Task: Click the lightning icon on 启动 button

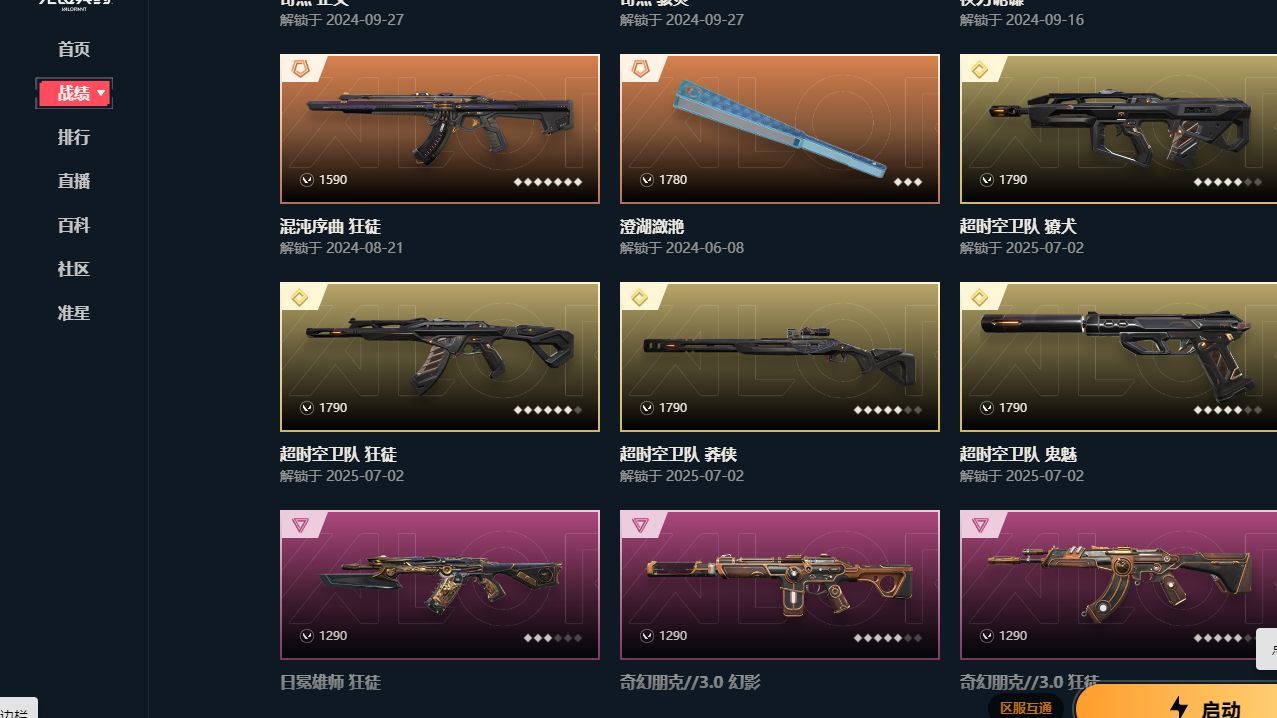Action: (x=1179, y=708)
